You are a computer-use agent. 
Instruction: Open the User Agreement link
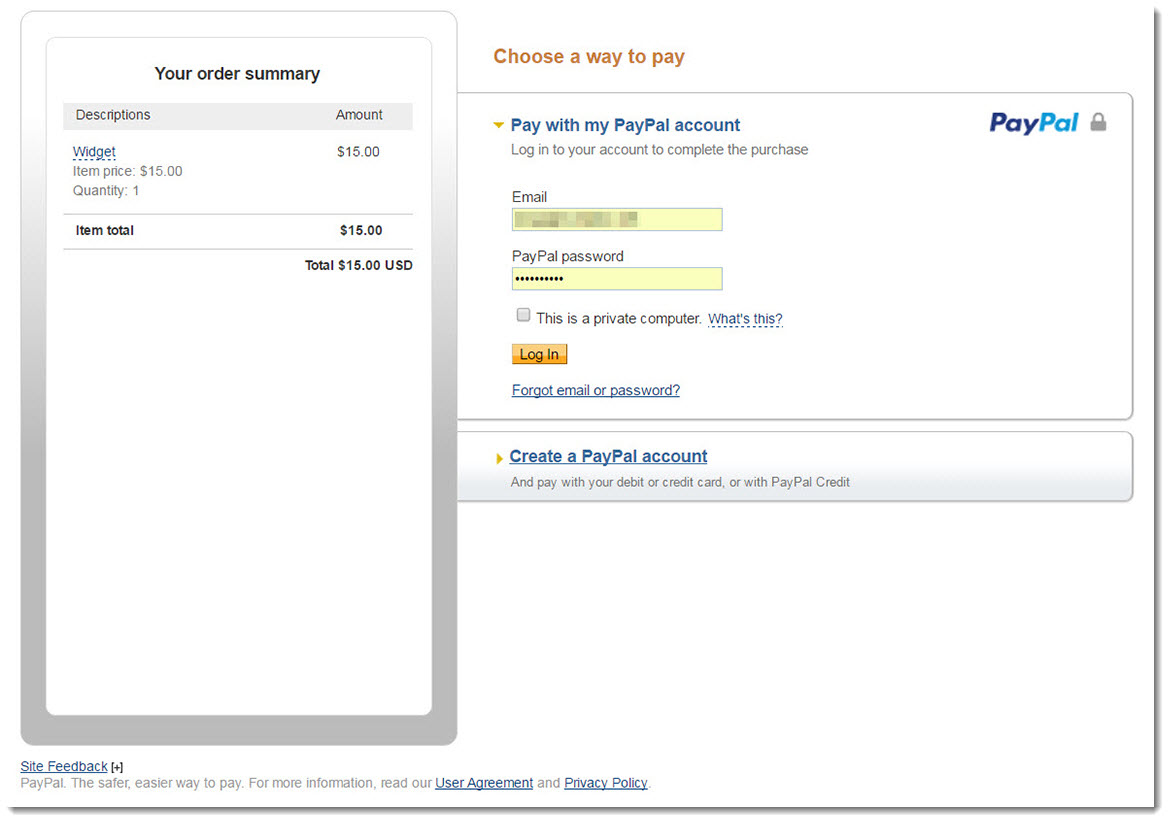(484, 783)
